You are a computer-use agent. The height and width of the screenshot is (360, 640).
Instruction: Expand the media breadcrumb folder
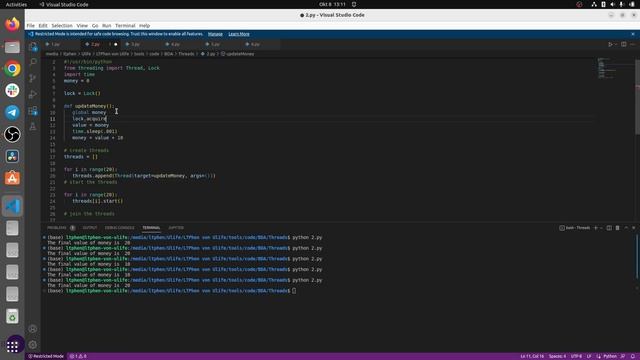[52, 54]
